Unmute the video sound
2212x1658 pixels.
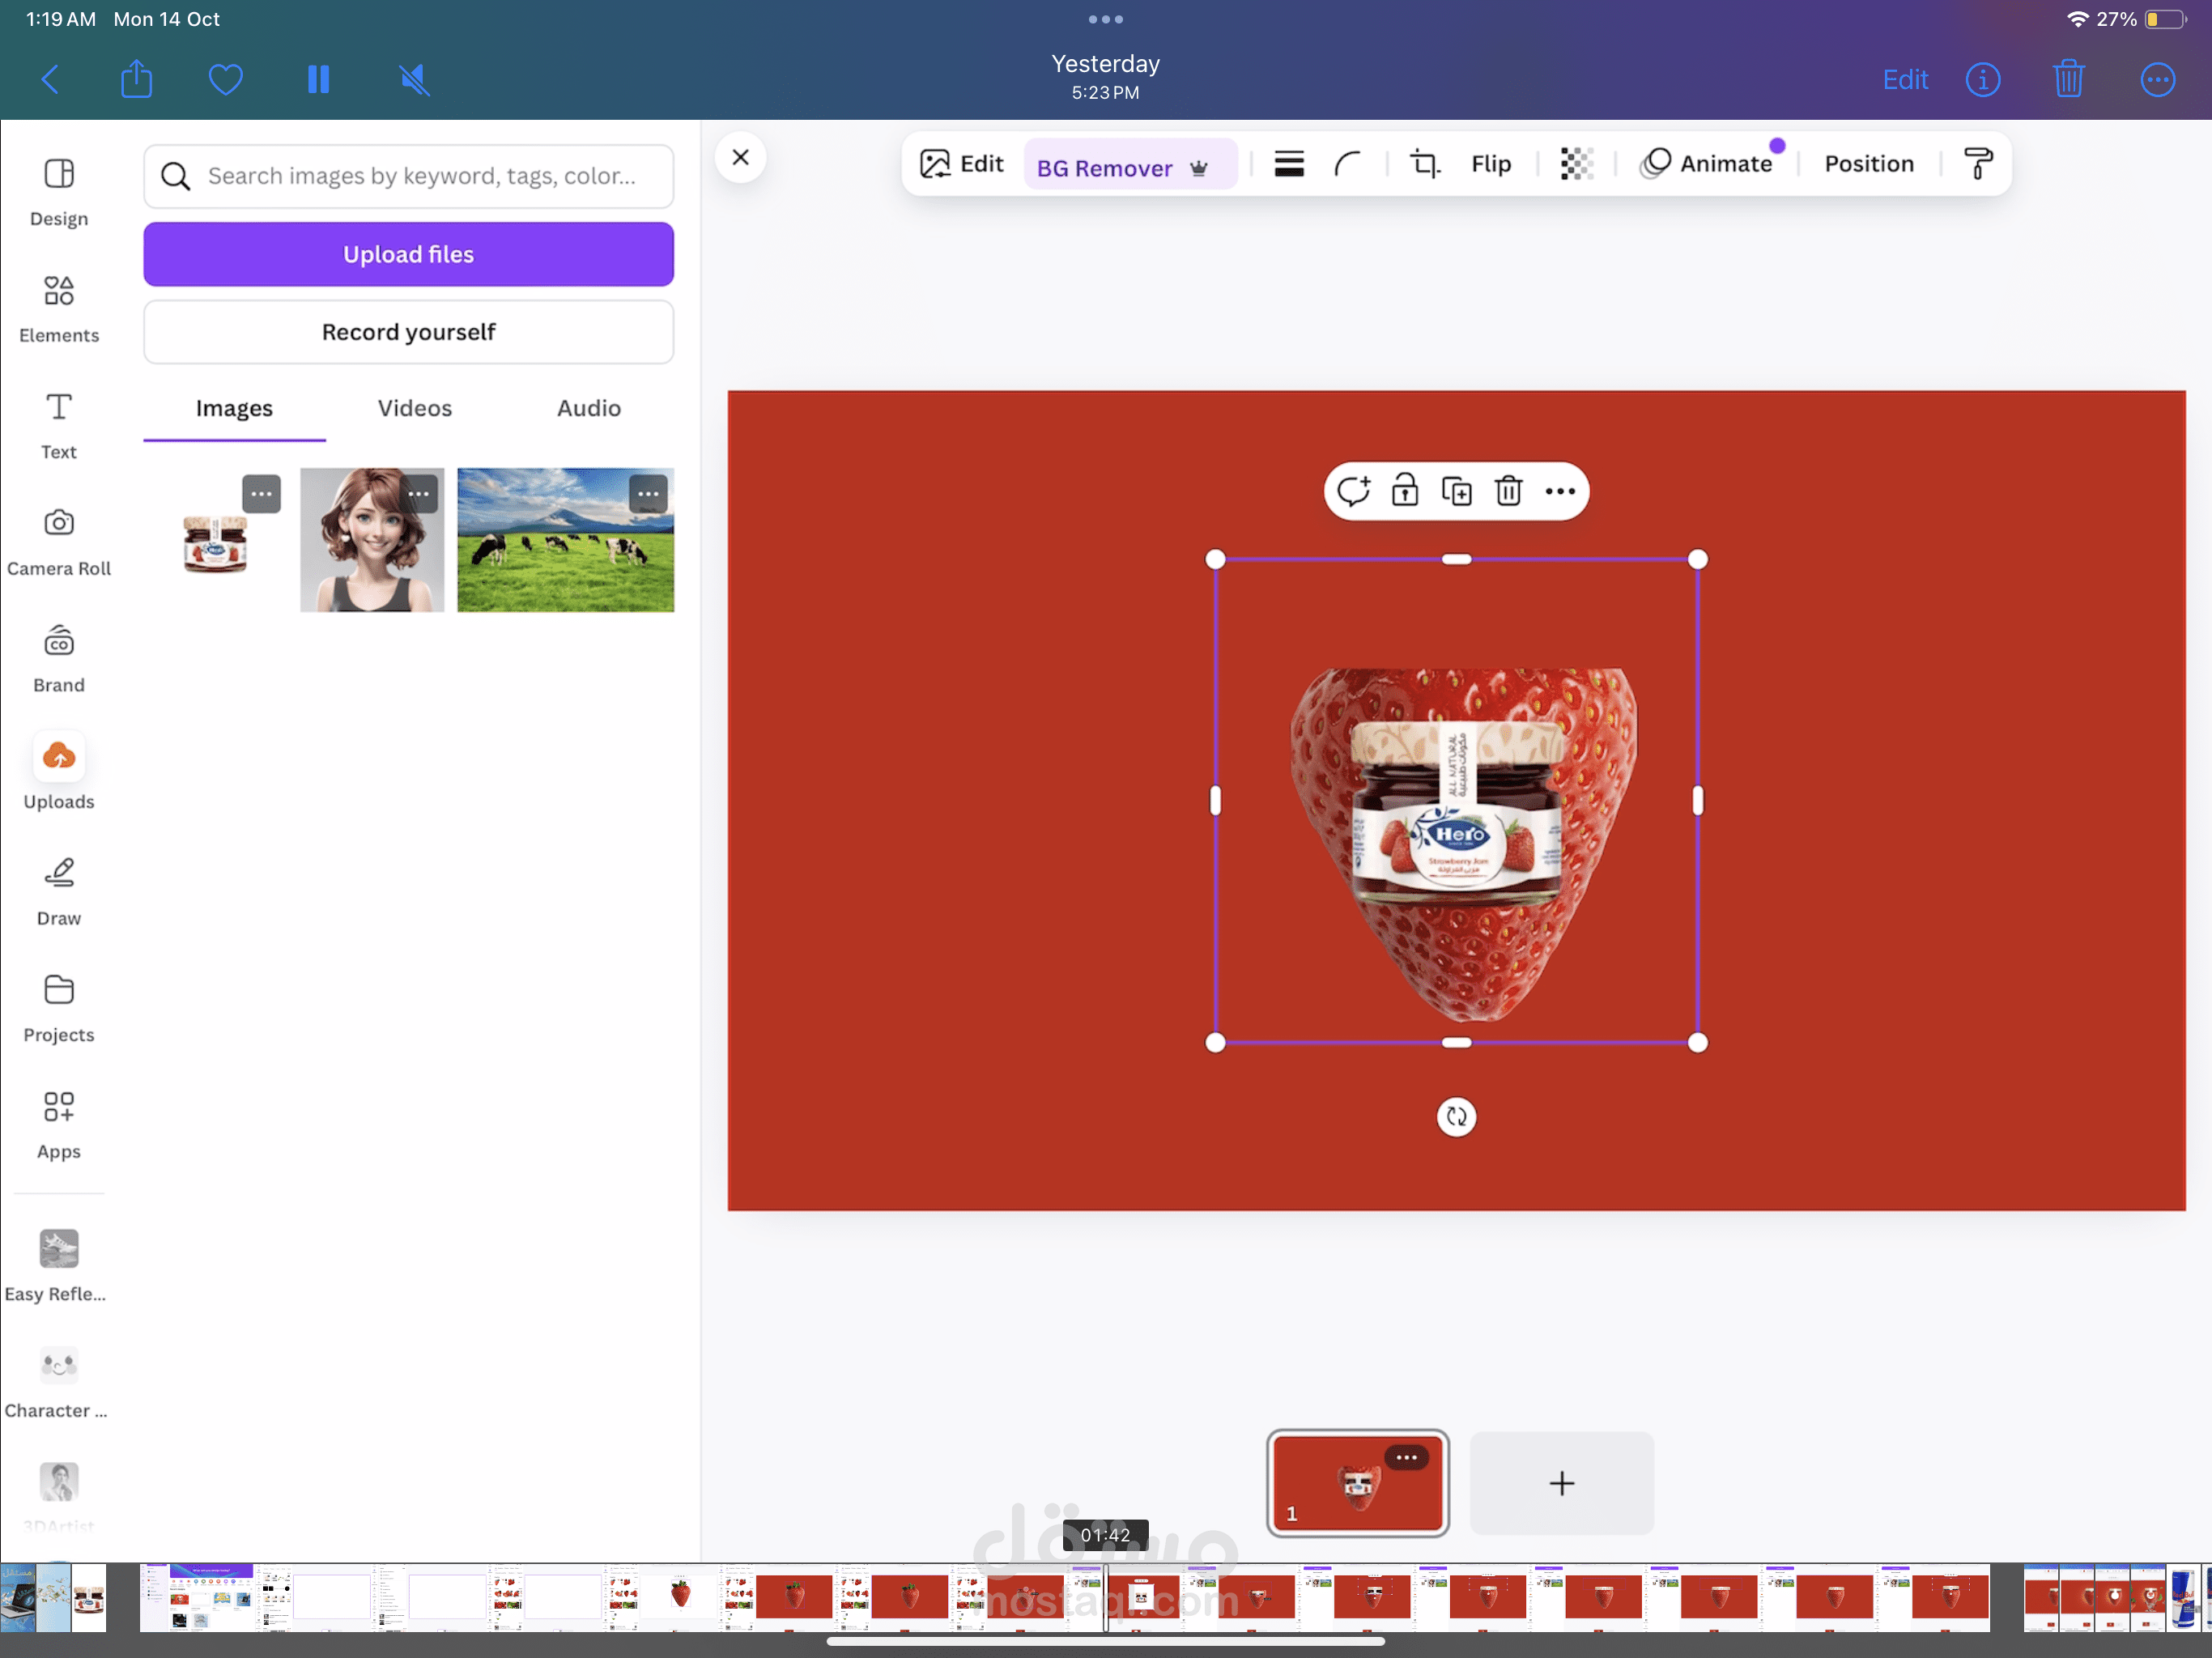click(414, 79)
